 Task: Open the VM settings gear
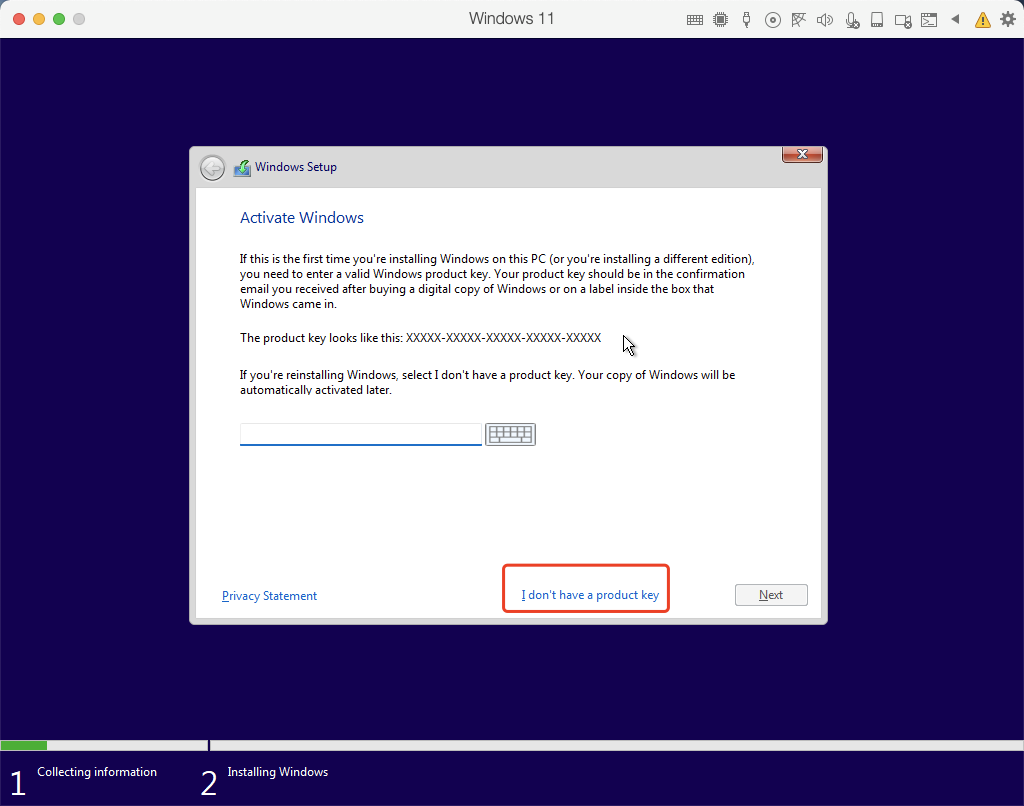(1008, 19)
